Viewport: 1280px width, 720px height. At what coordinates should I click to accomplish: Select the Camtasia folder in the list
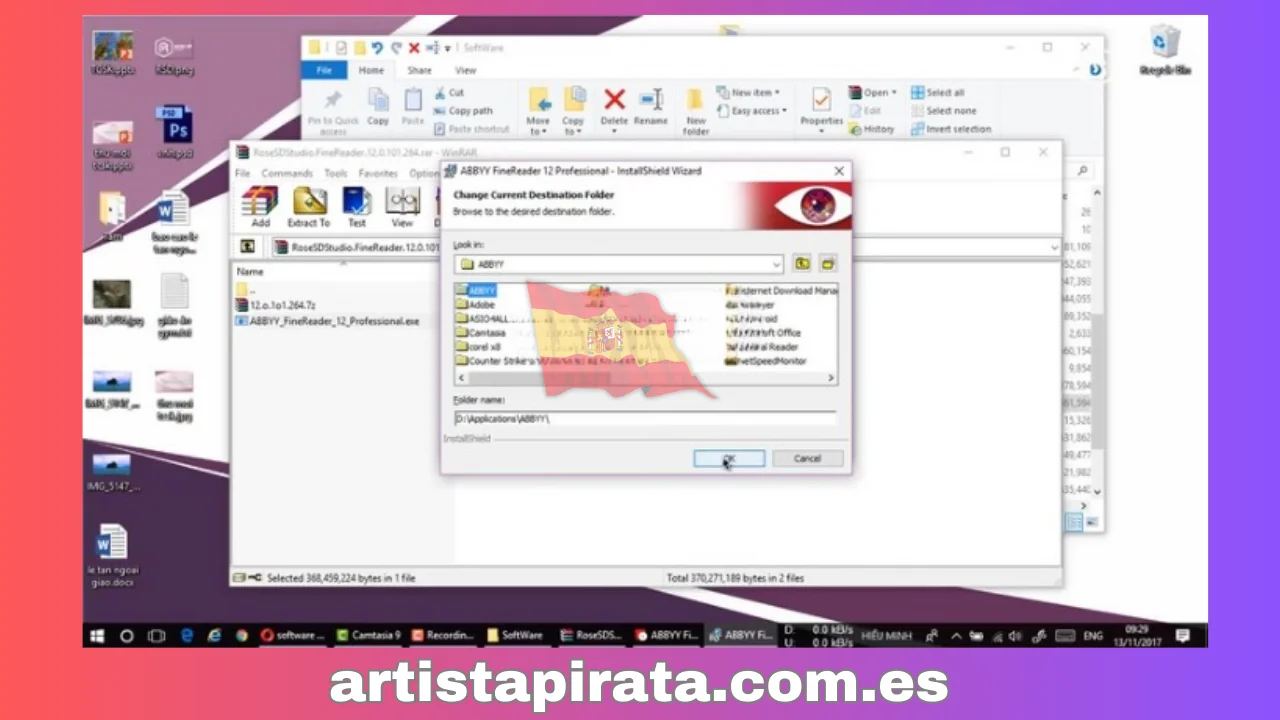click(x=481, y=332)
